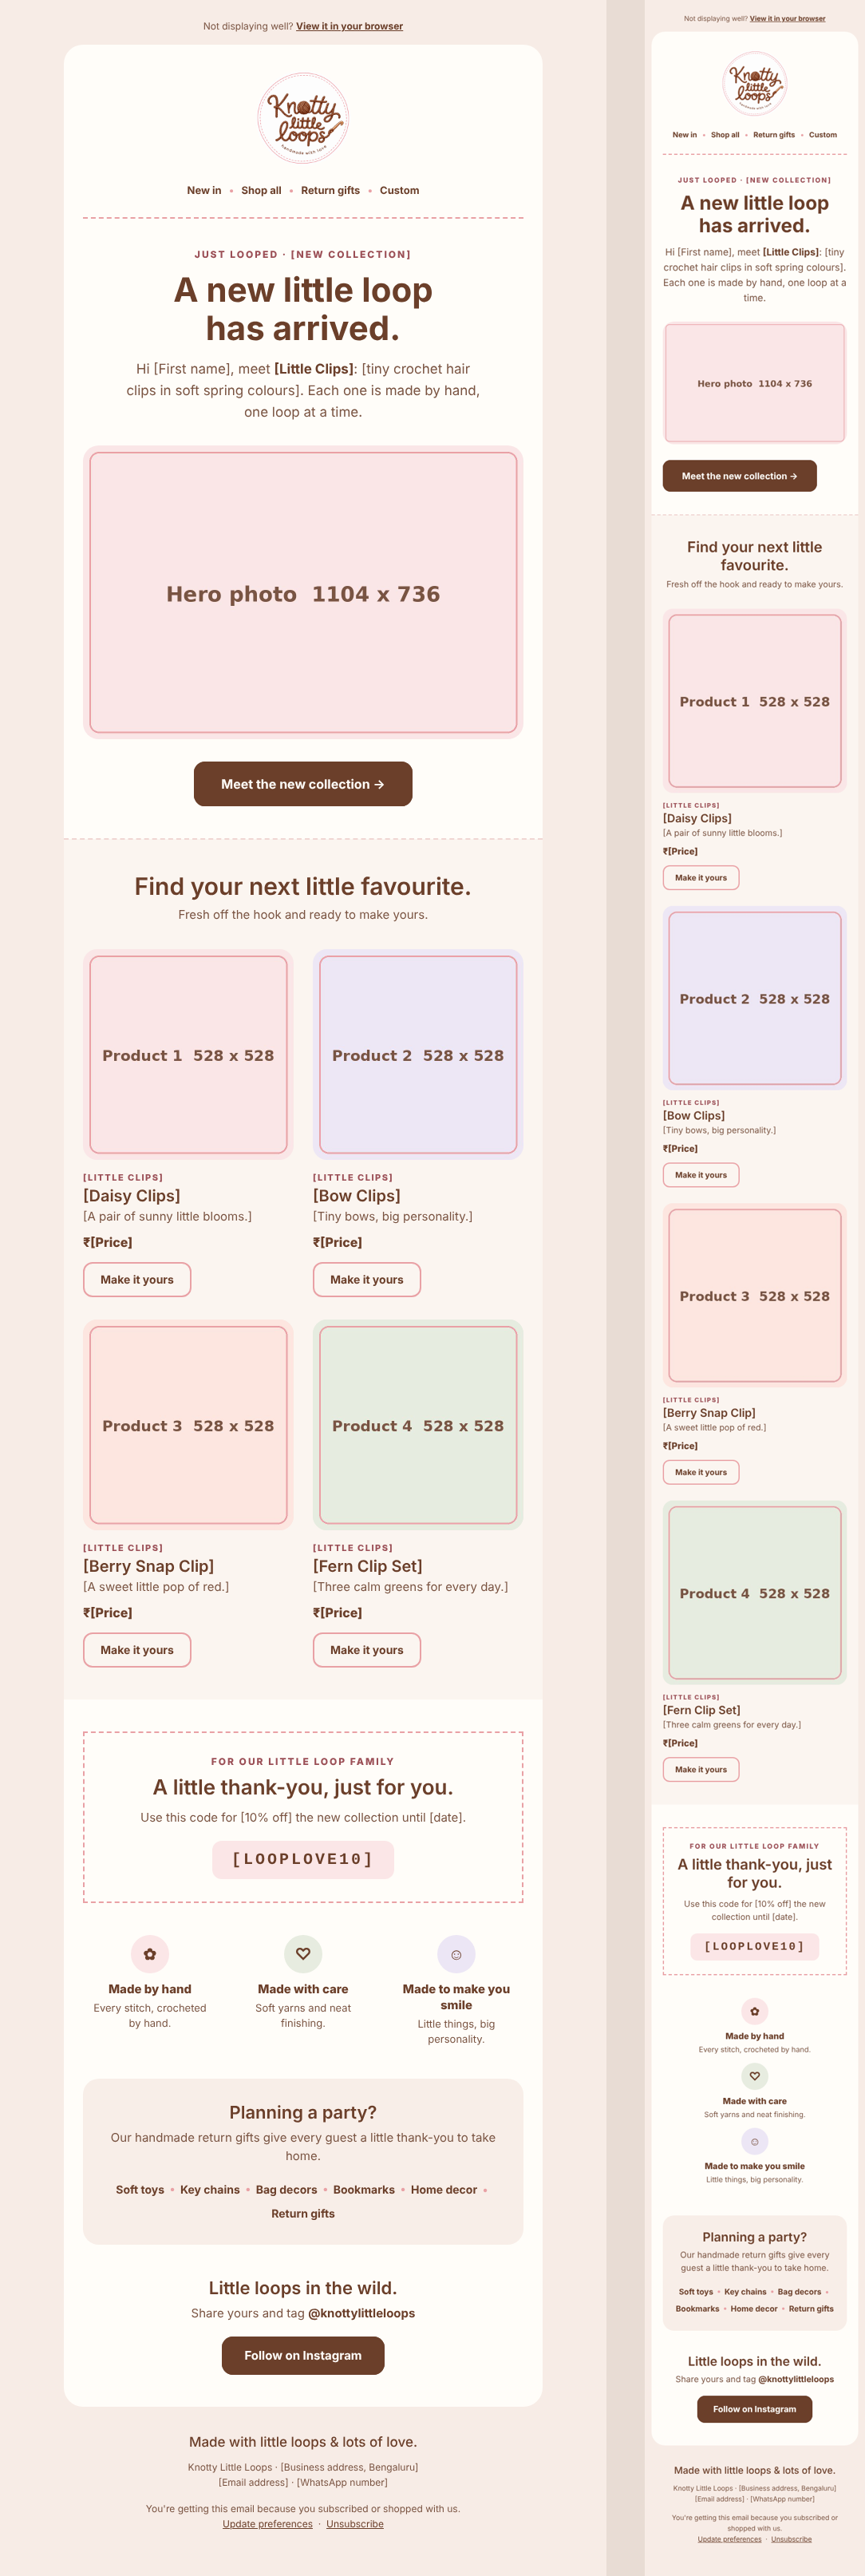Click 'Make it yours' under Daisy Clips, mobile

click(701, 878)
